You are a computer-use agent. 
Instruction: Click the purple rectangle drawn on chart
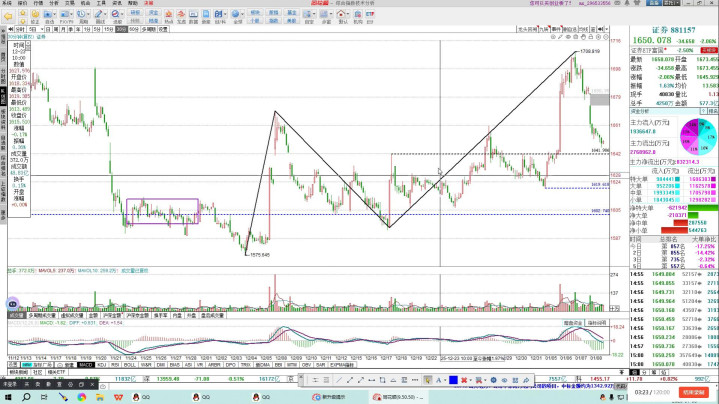coord(161,199)
